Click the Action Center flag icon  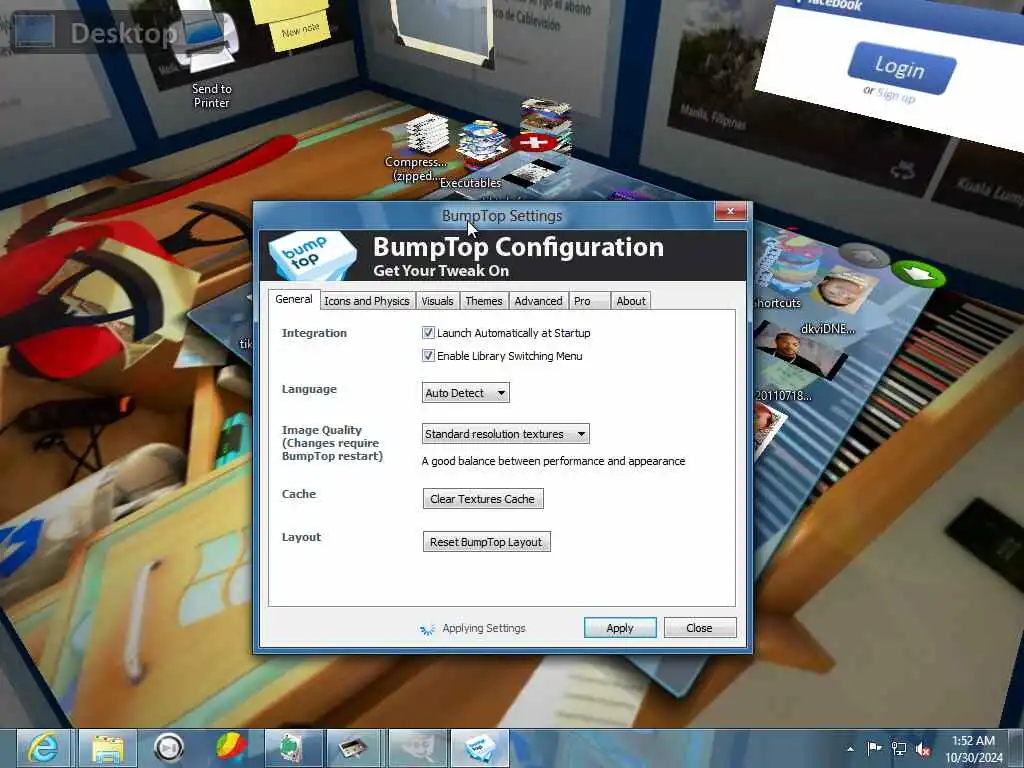click(874, 748)
